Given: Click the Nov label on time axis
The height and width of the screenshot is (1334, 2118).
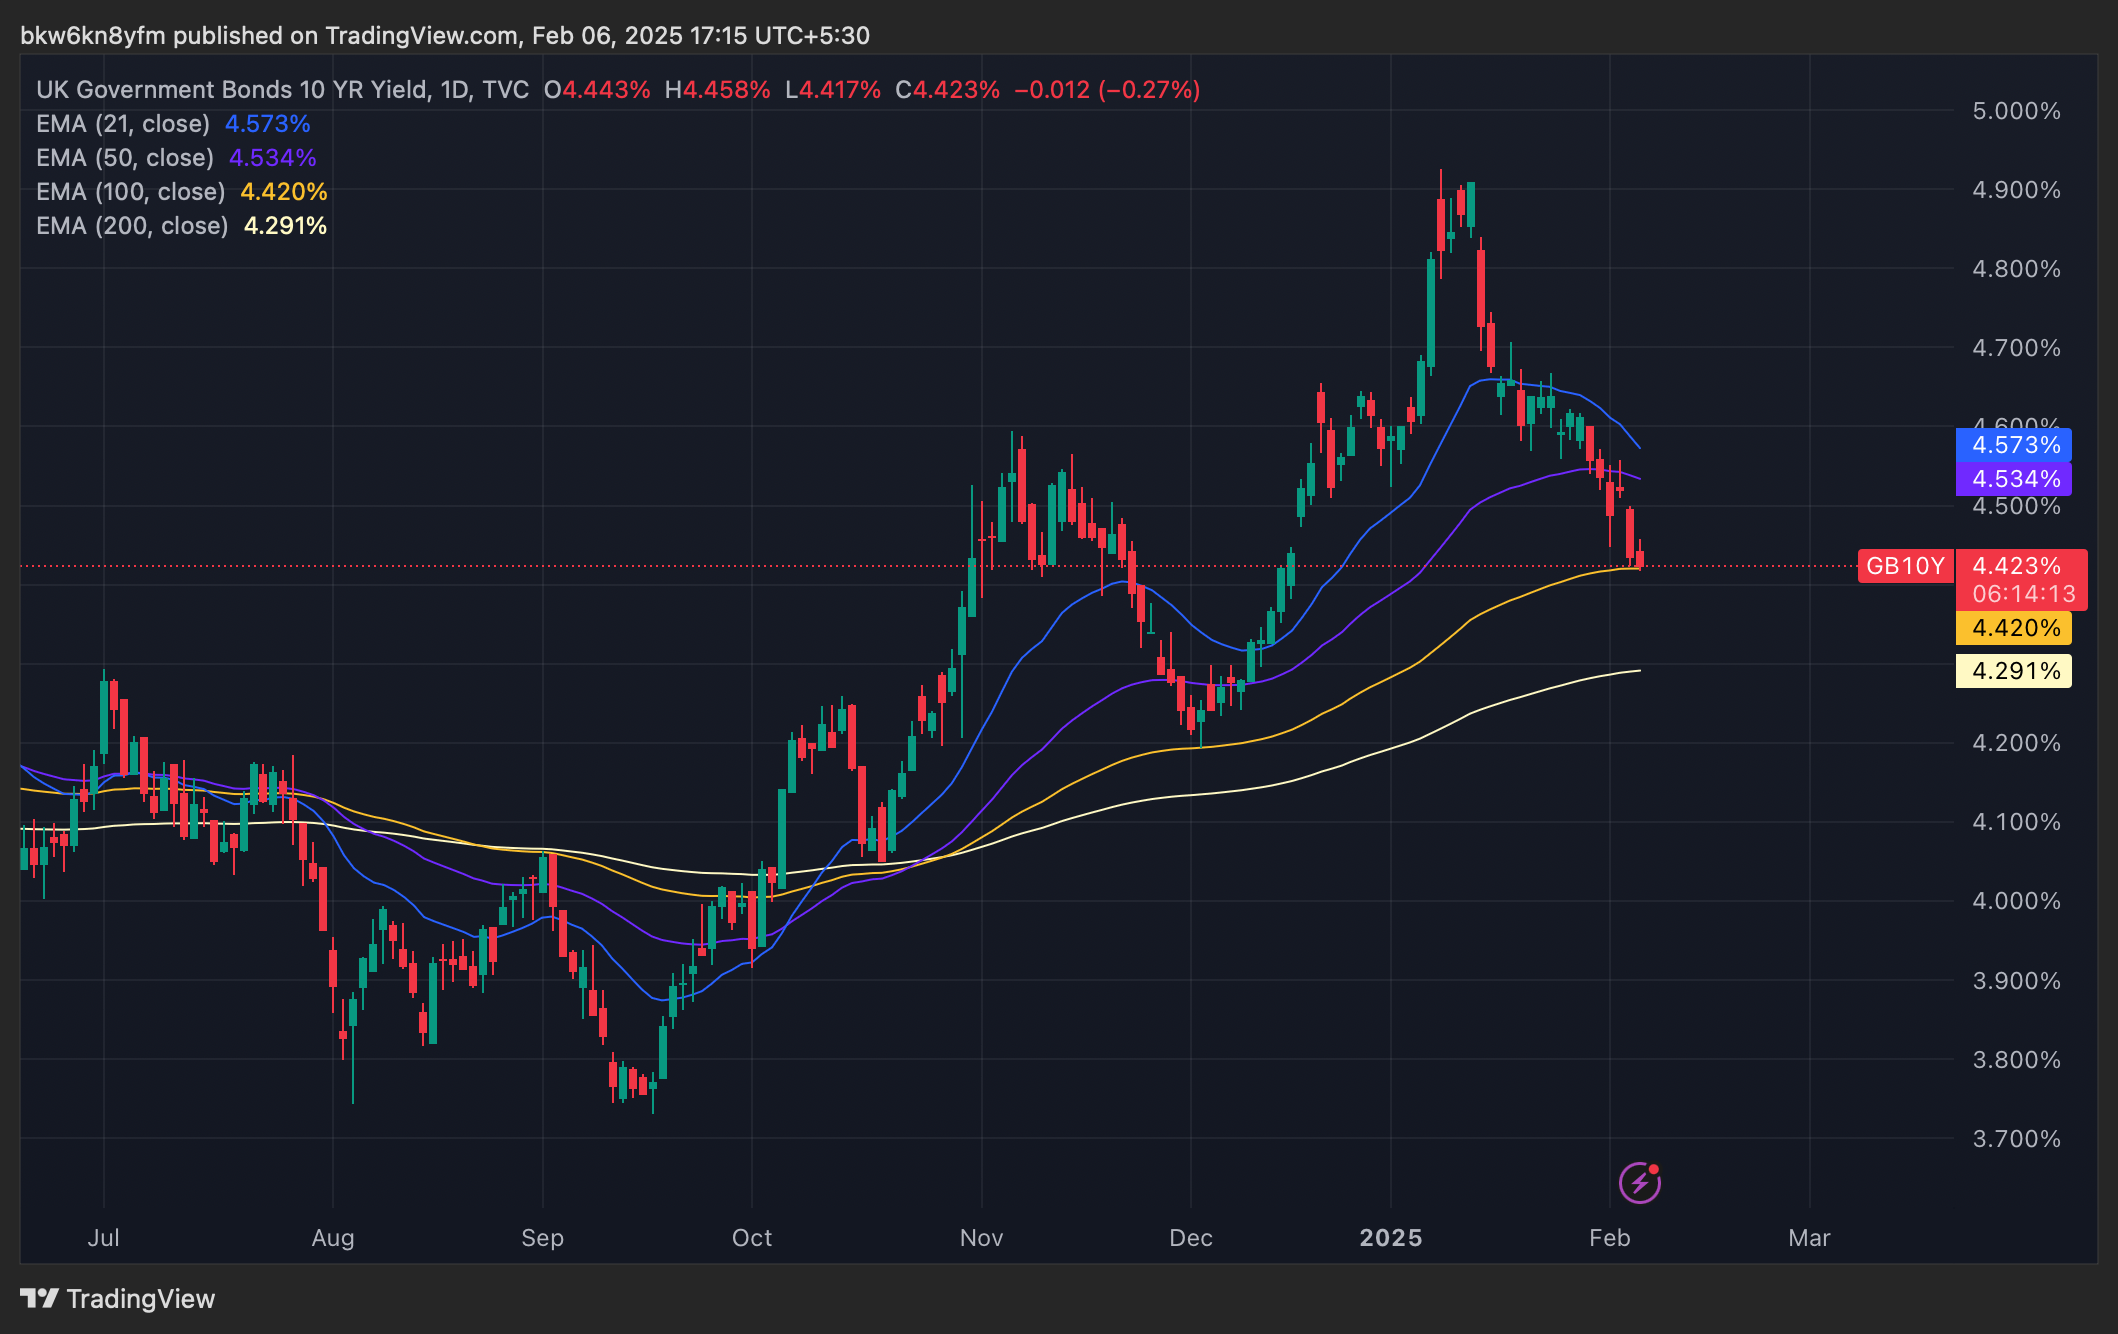Looking at the screenshot, I should (981, 1238).
